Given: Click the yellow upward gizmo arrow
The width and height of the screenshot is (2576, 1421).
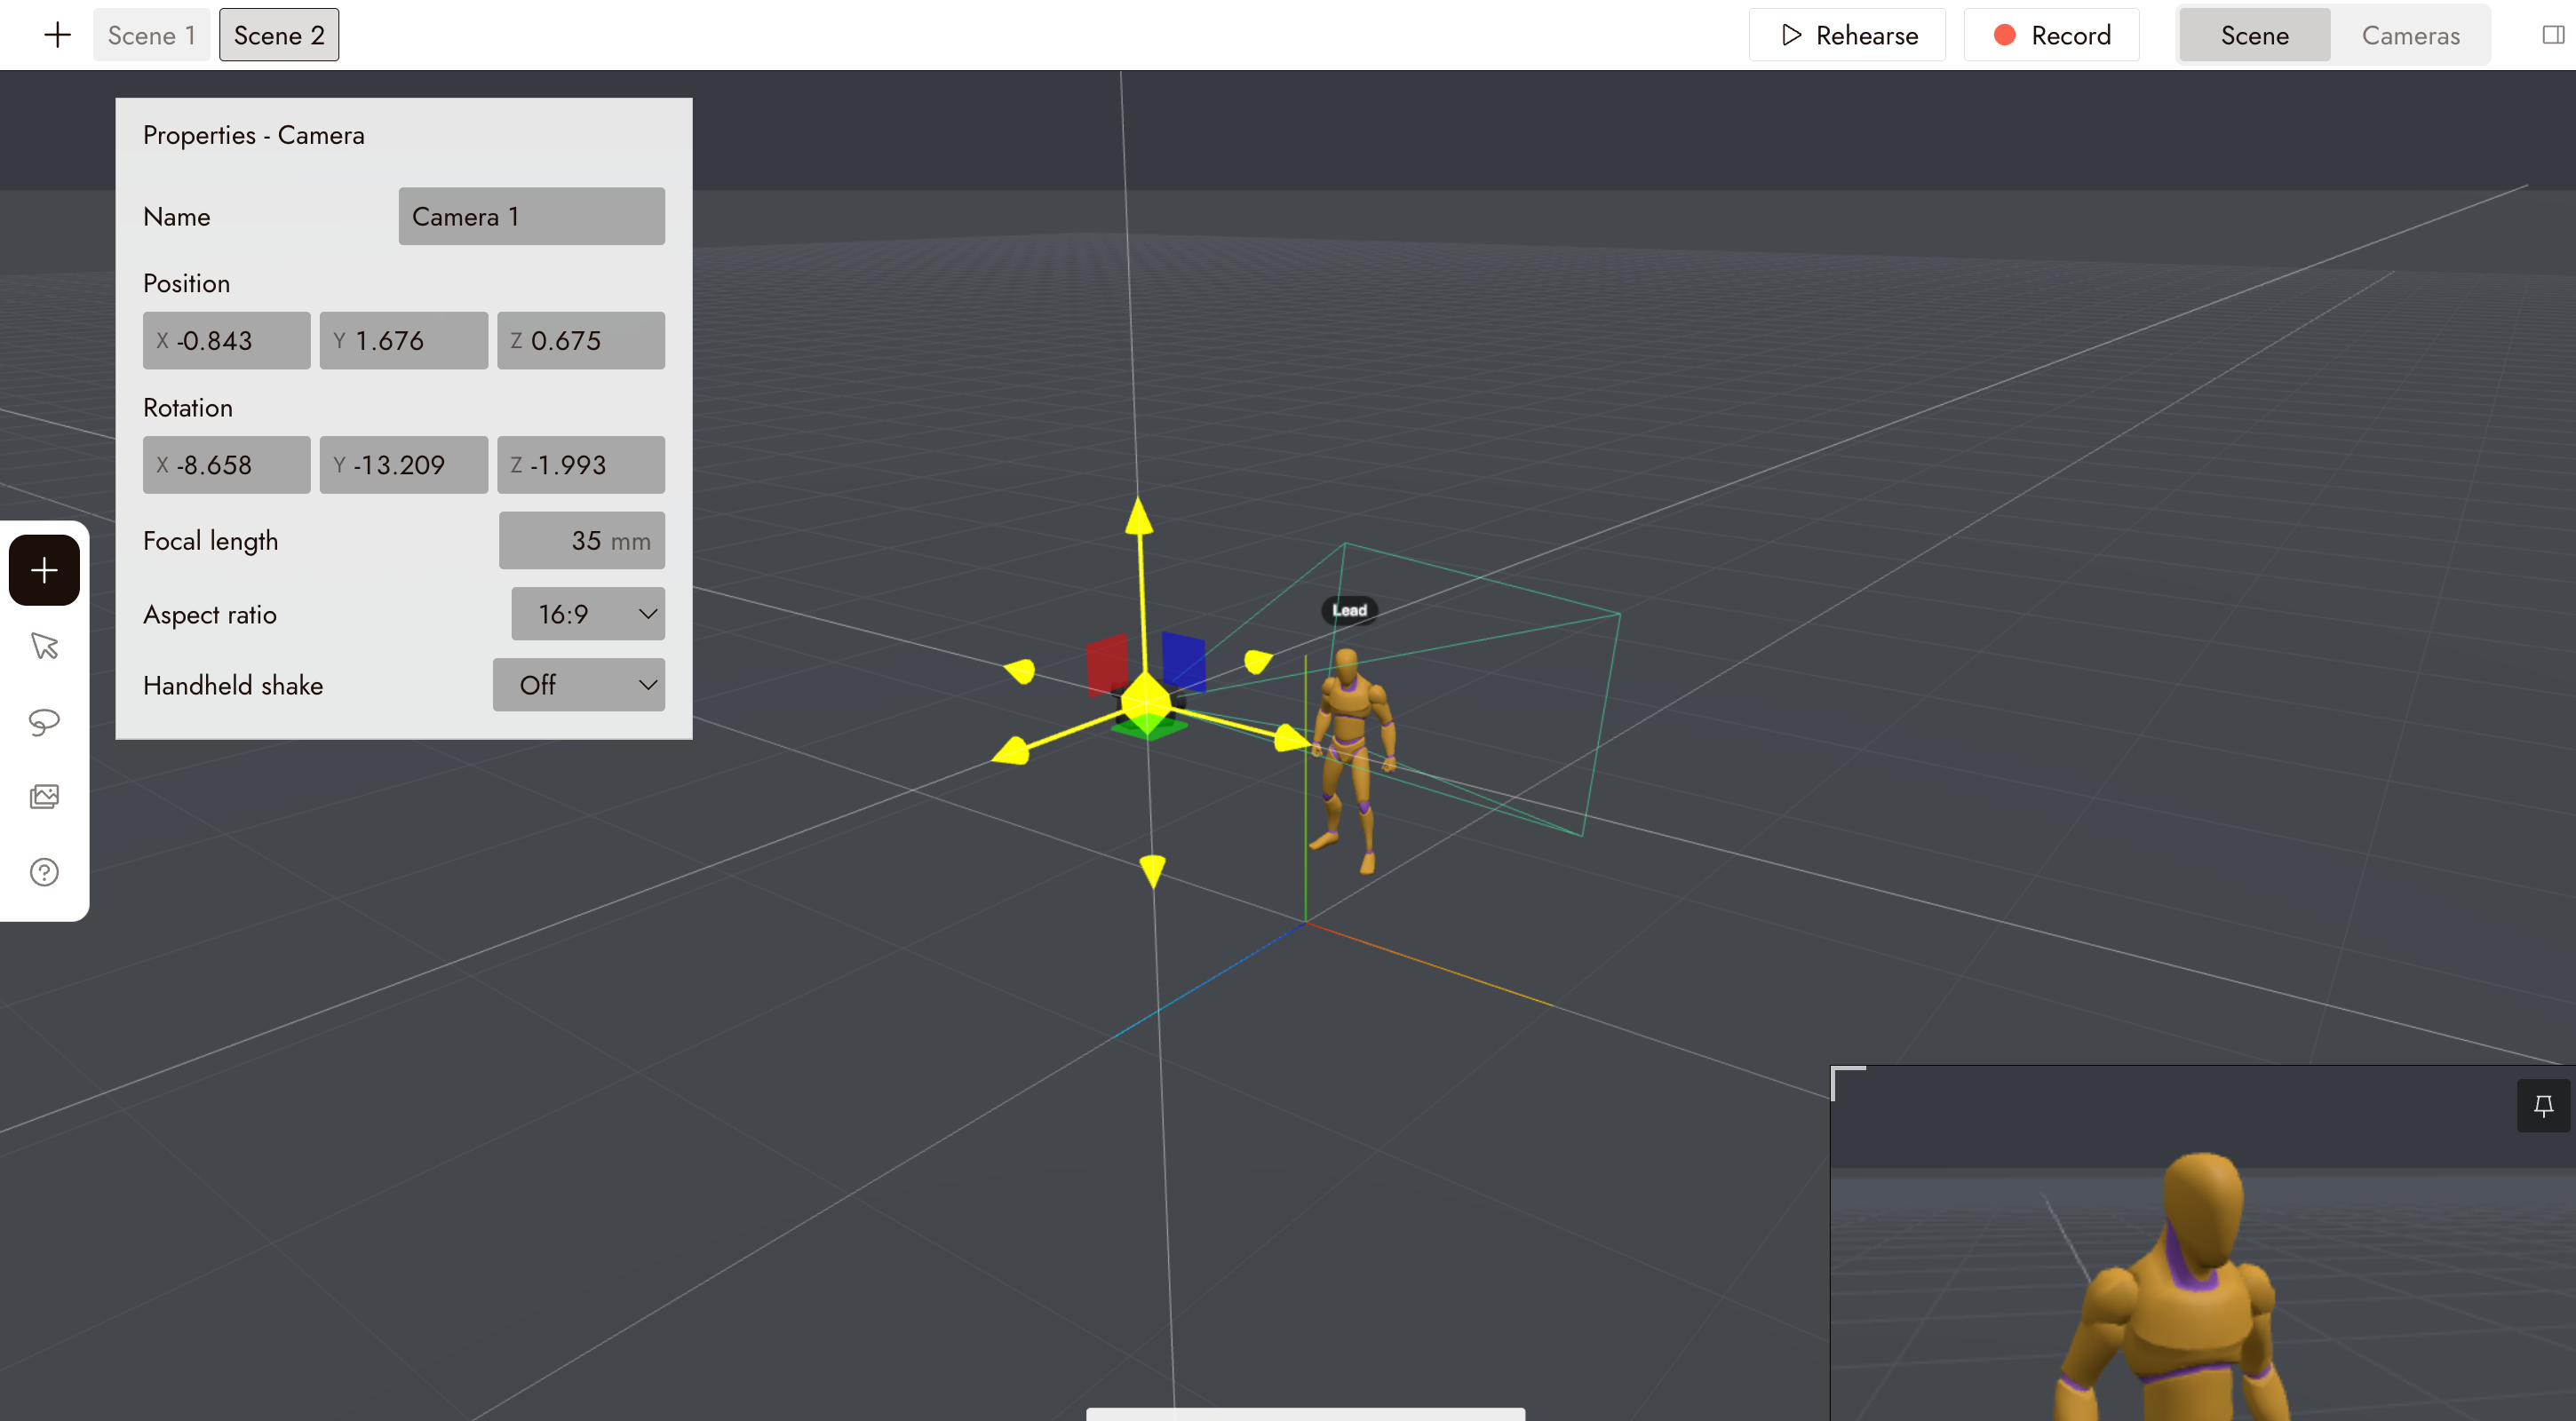Looking at the screenshot, I should [x=1139, y=516].
